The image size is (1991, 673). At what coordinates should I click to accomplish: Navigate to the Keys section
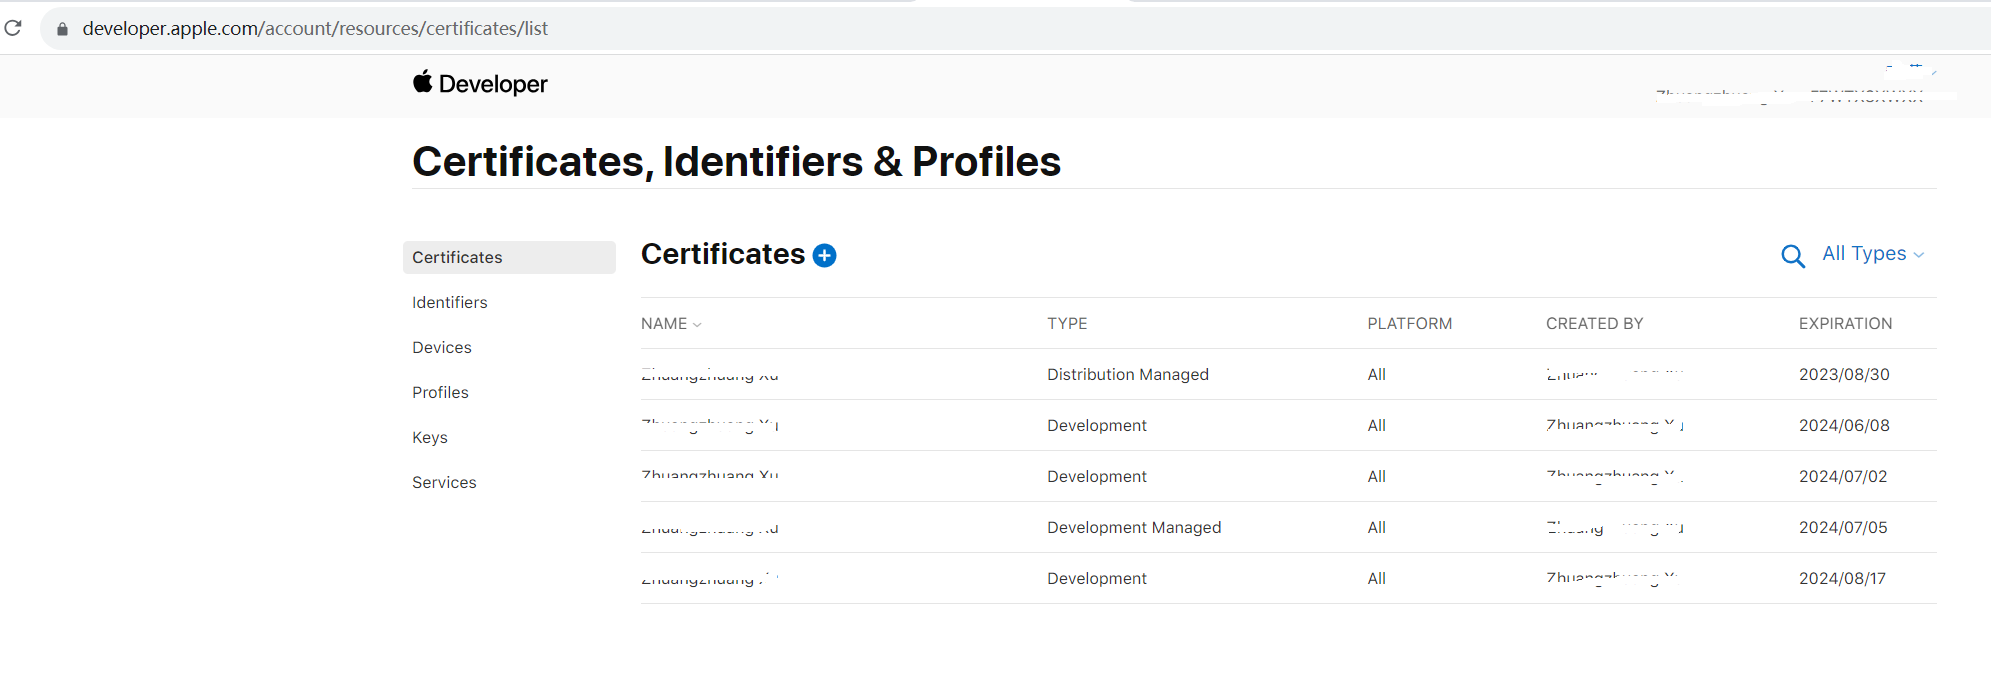coord(429,437)
